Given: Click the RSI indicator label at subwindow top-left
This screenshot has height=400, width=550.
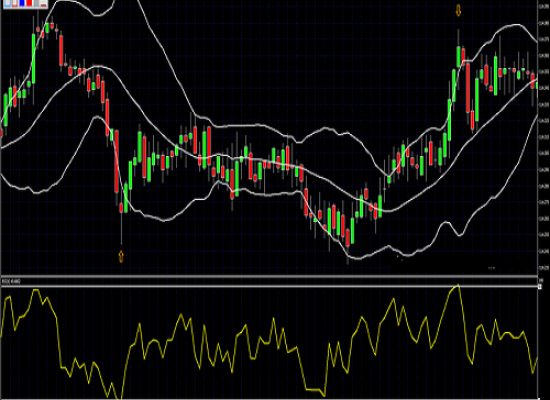Looking at the screenshot, I should click(11, 281).
